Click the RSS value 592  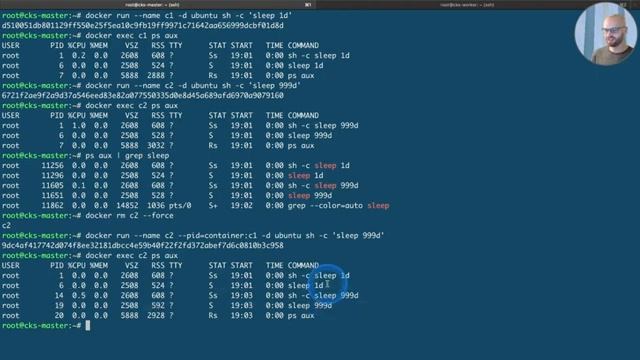pyautogui.click(x=158, y=305)
